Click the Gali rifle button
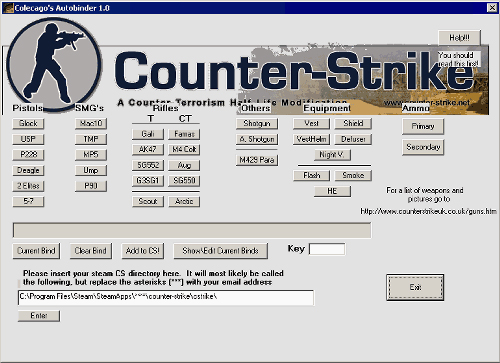The image size is (500, 363). pyautogui.click(x=148, y=134)
